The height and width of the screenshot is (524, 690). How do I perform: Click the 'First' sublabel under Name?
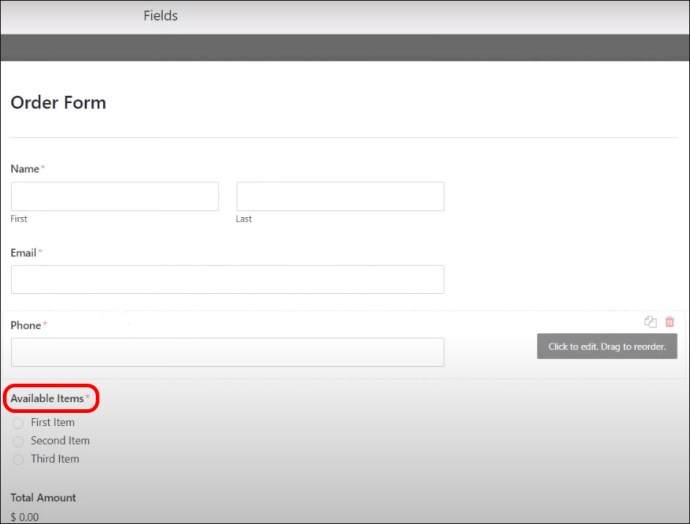pos(19,218)
